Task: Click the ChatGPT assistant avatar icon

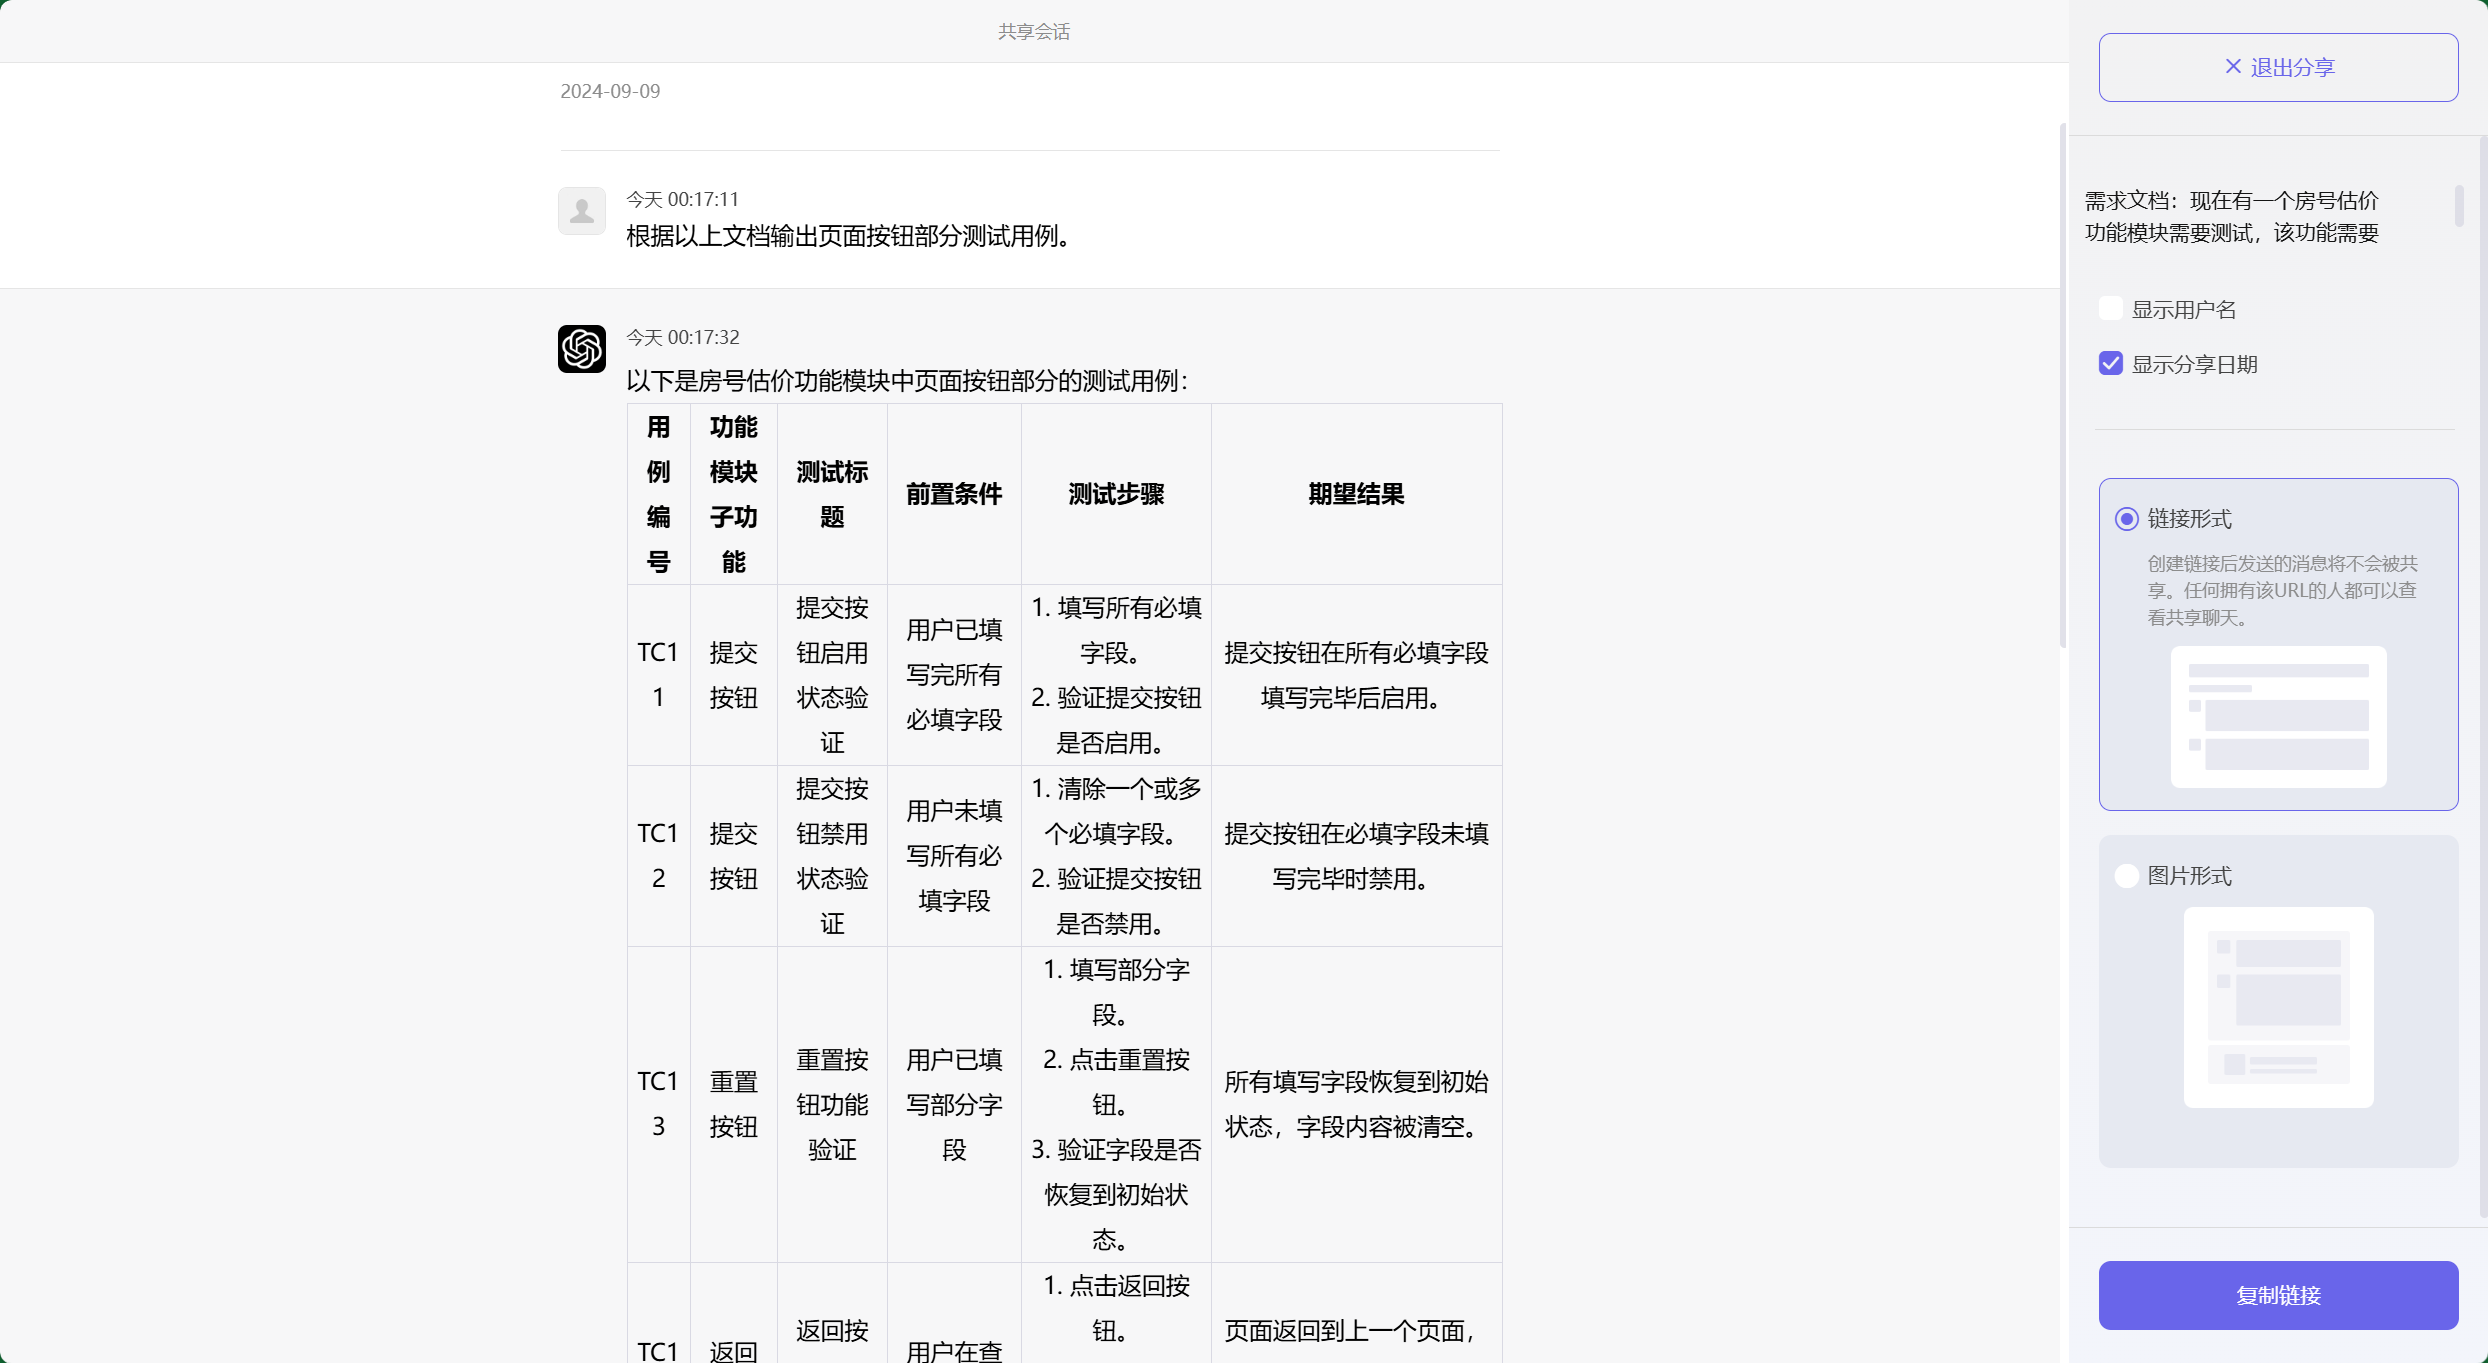Action: (x=581, y=349)
